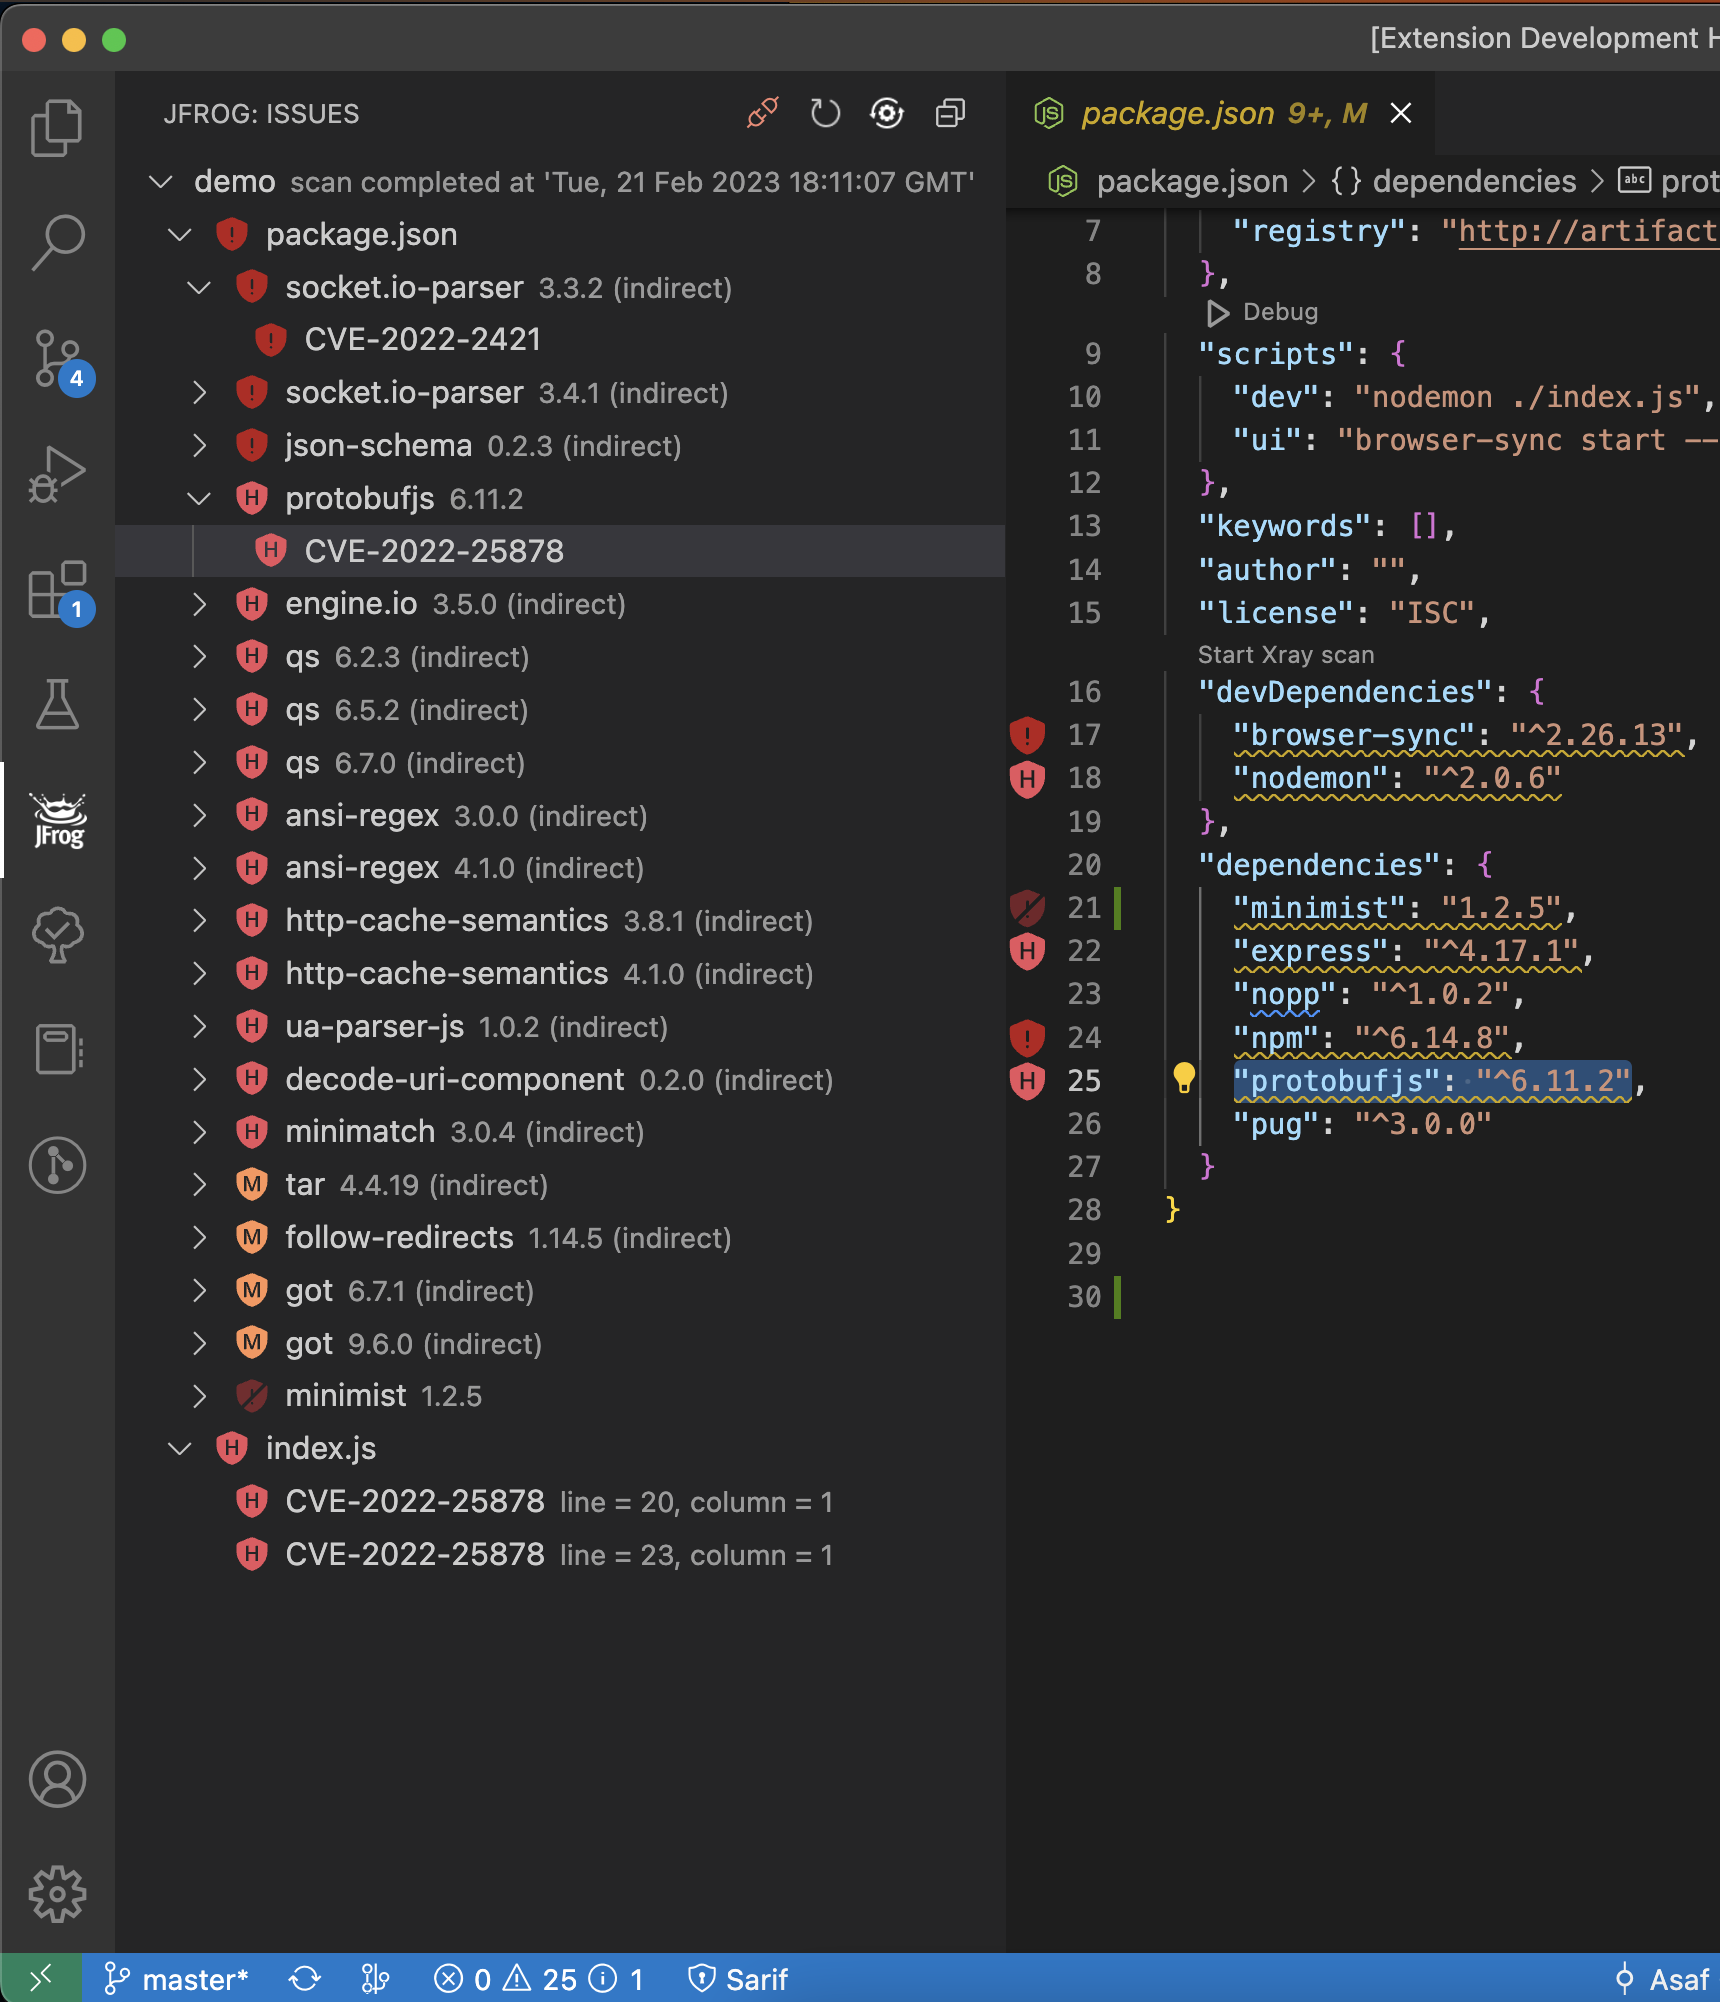Image resolution: width=1720 pixels, height=2002 pixels.
Task: Expand engine.io 3.5.0 node
Action: [200, 604]
